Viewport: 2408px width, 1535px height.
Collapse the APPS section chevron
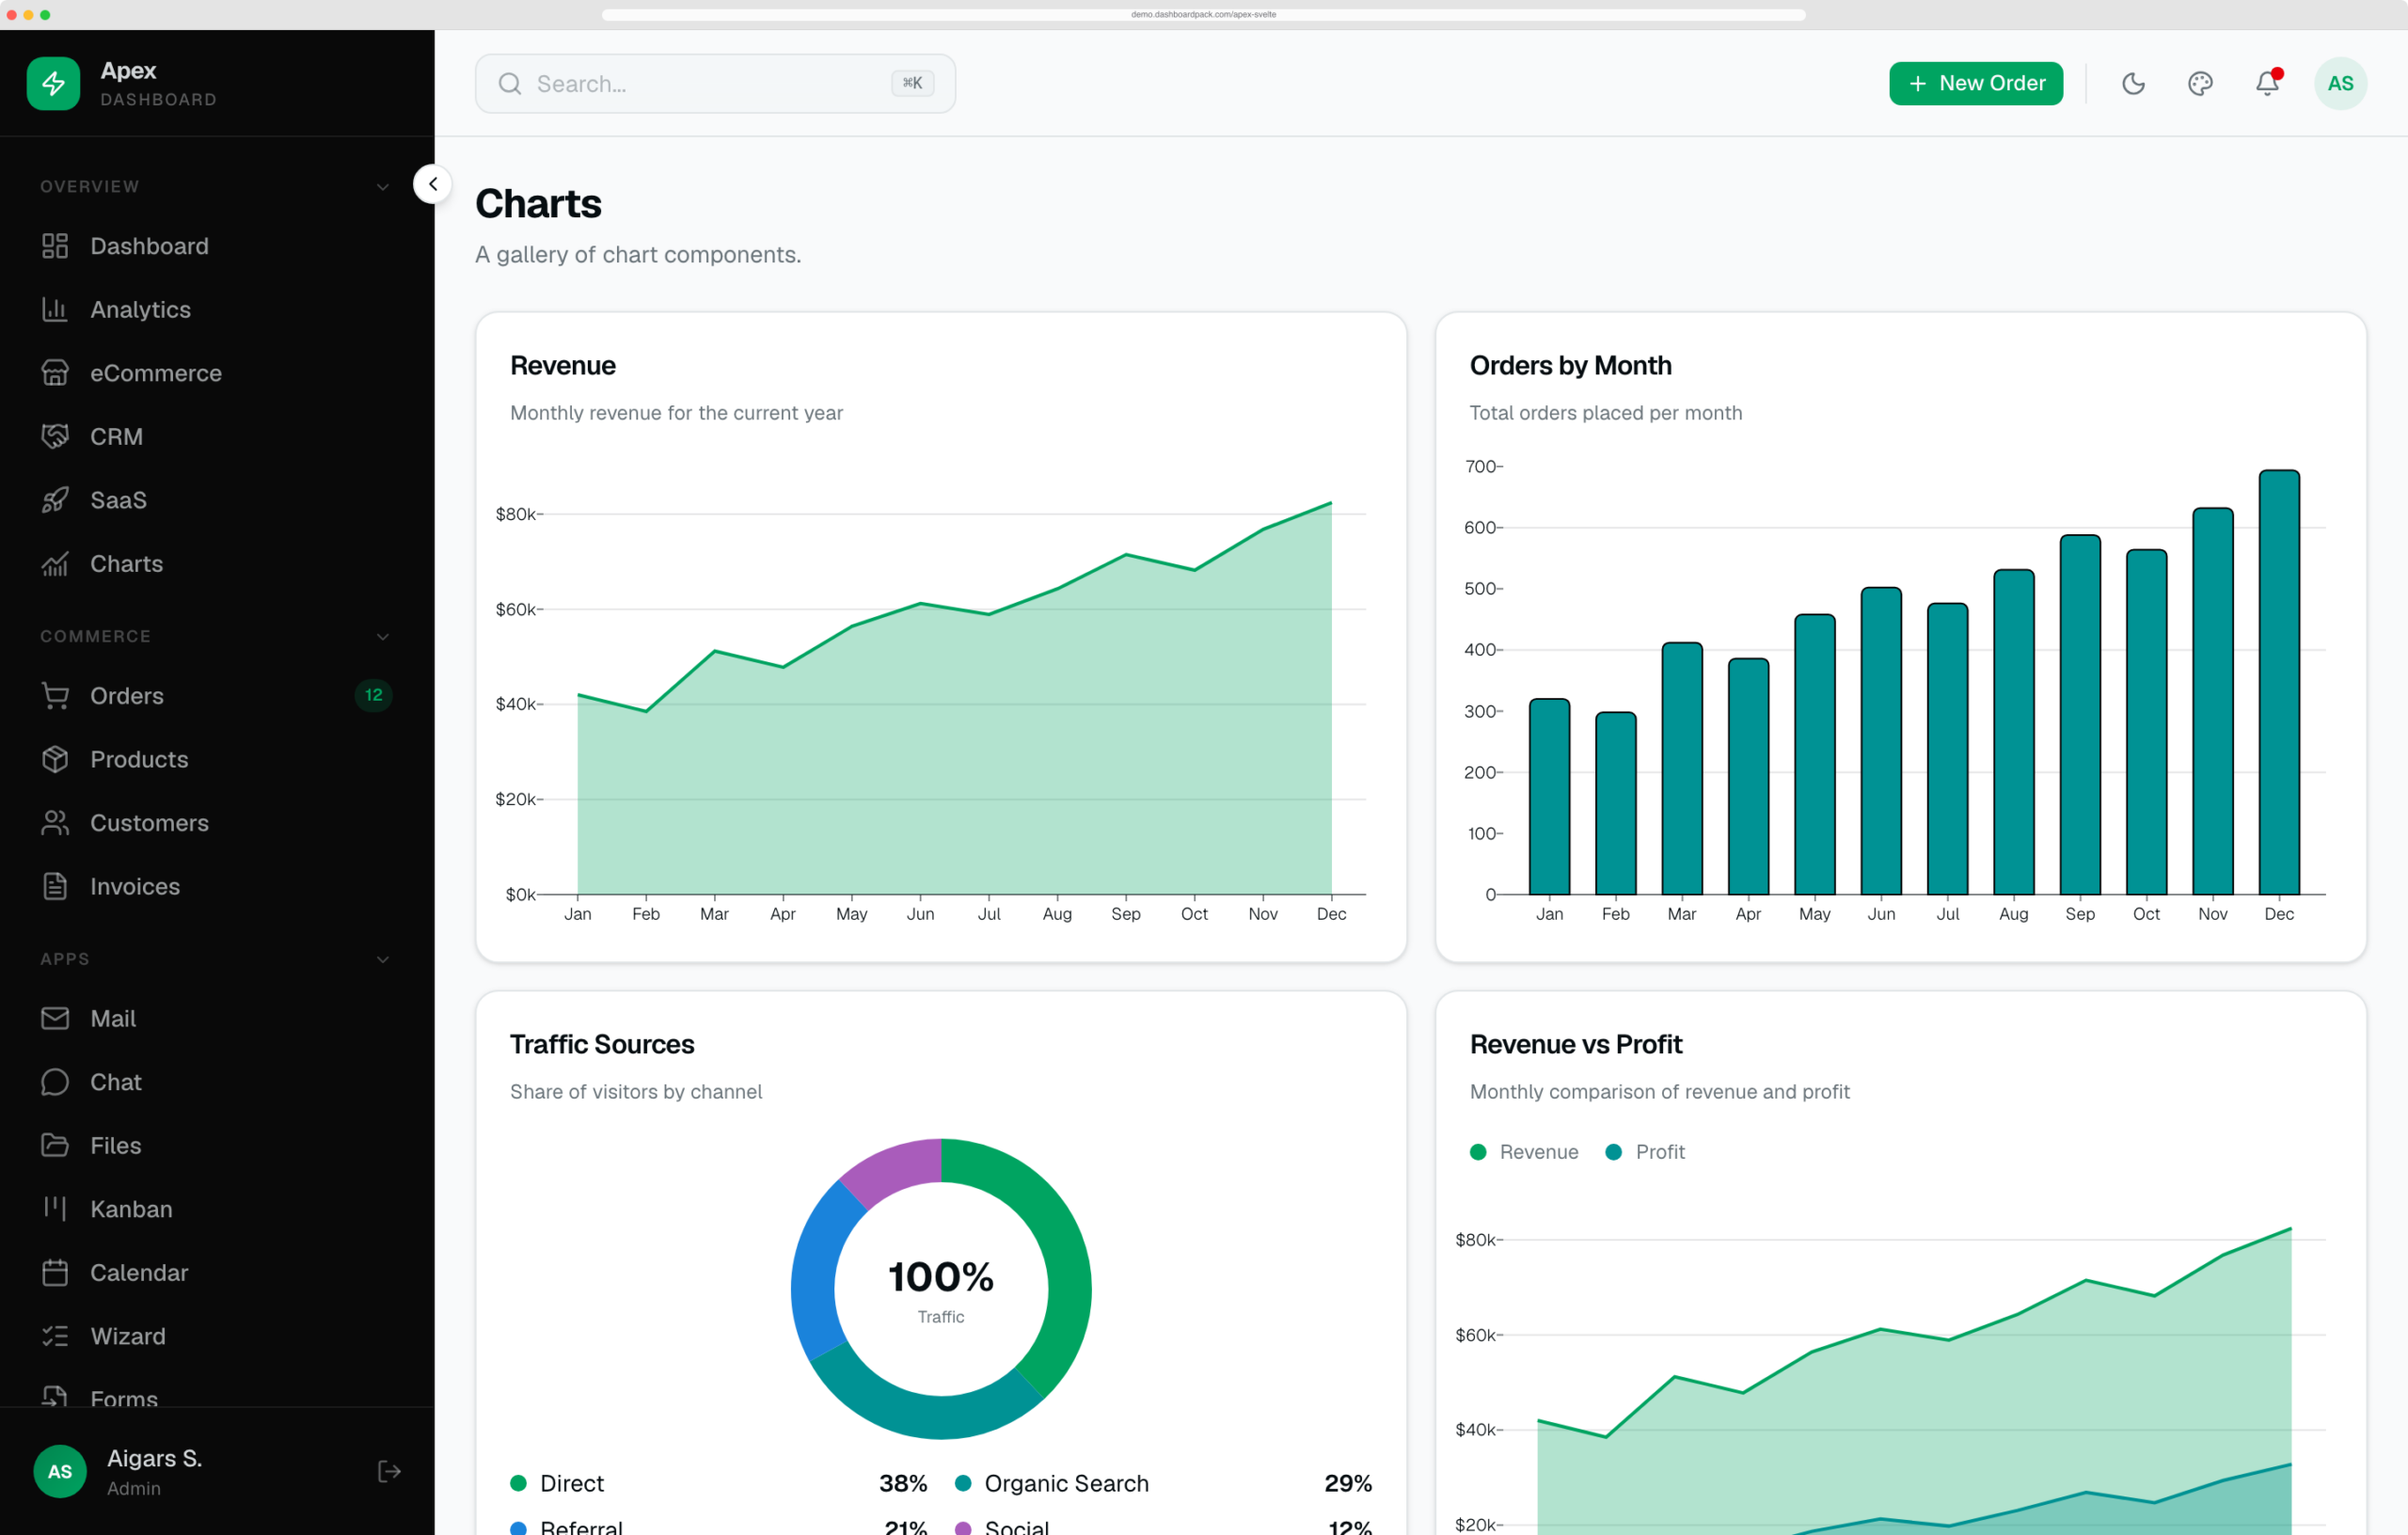click(x=383, y=959)
